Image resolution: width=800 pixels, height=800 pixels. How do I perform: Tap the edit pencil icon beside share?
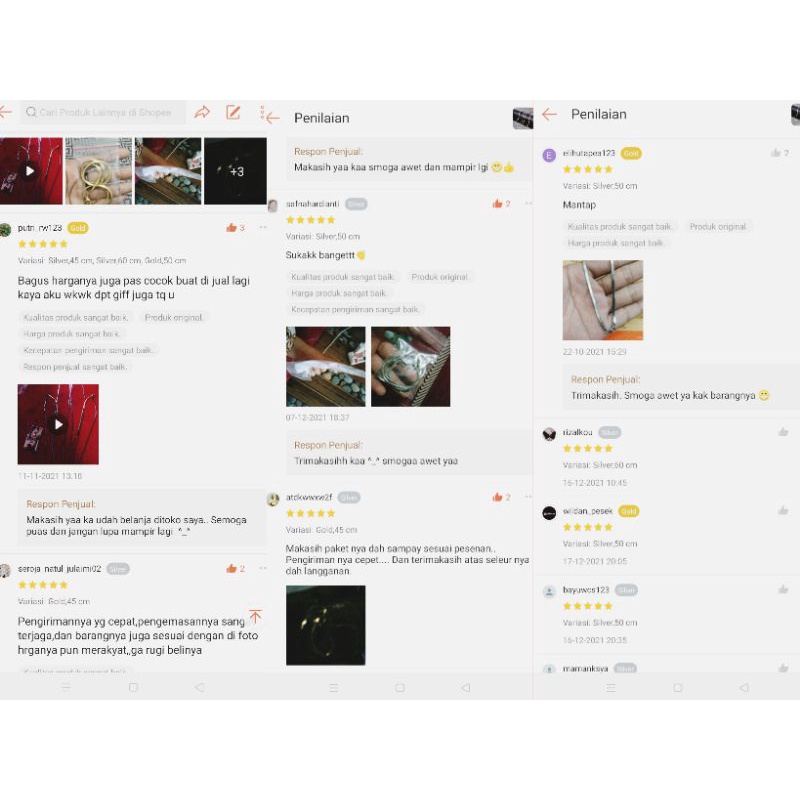233,112
